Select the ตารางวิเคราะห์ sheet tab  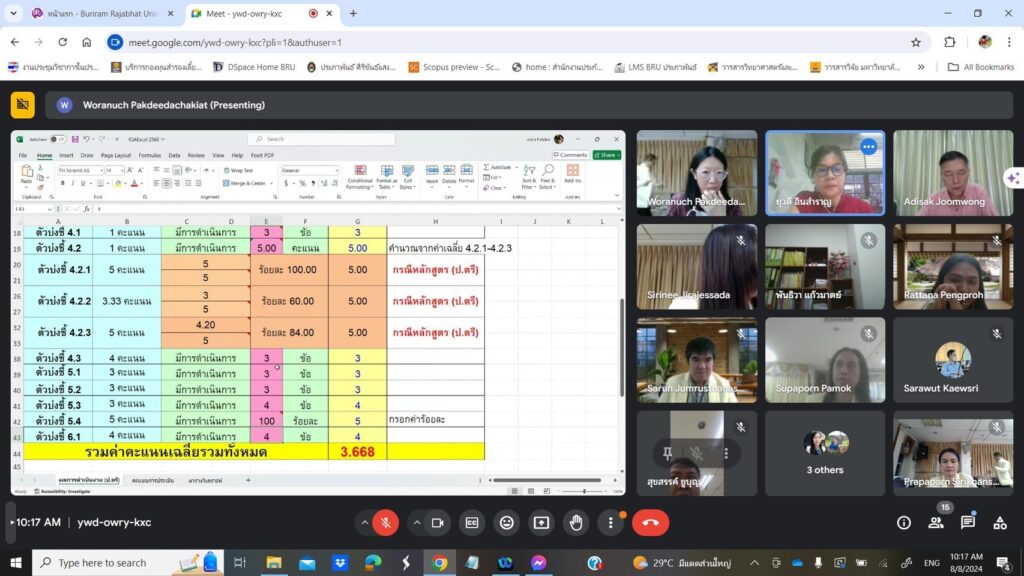pos(205,481)
